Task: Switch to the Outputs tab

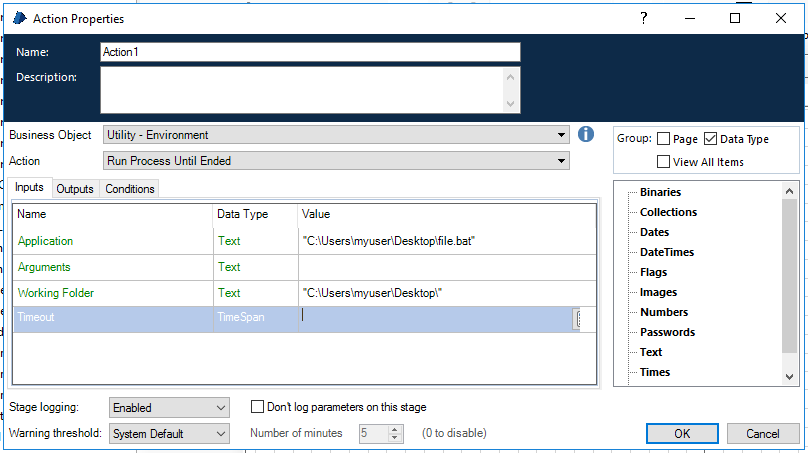Action: pos(75,189)
